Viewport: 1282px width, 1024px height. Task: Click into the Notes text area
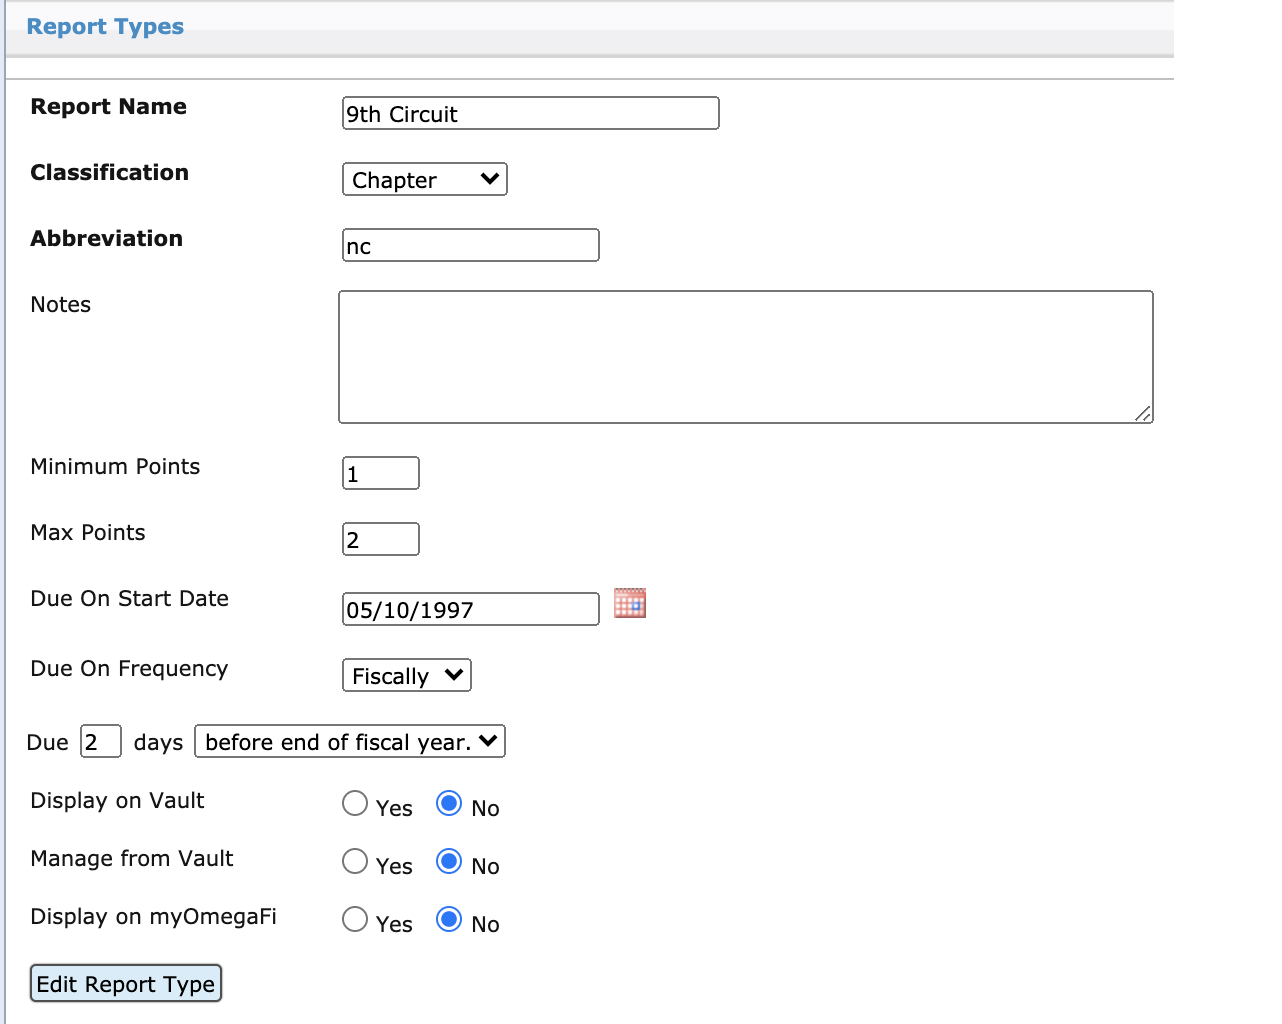(x=746, y=357)
